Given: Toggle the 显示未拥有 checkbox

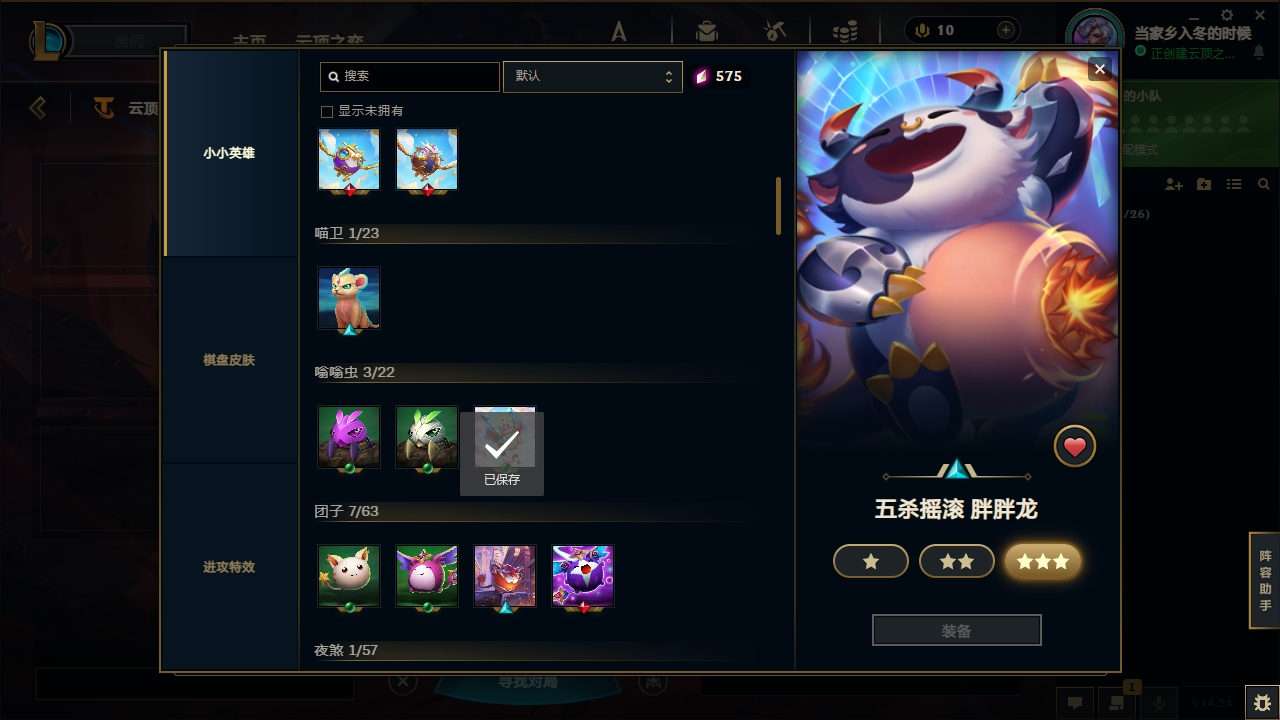Looking at the screenshot, I should [326, 111].
